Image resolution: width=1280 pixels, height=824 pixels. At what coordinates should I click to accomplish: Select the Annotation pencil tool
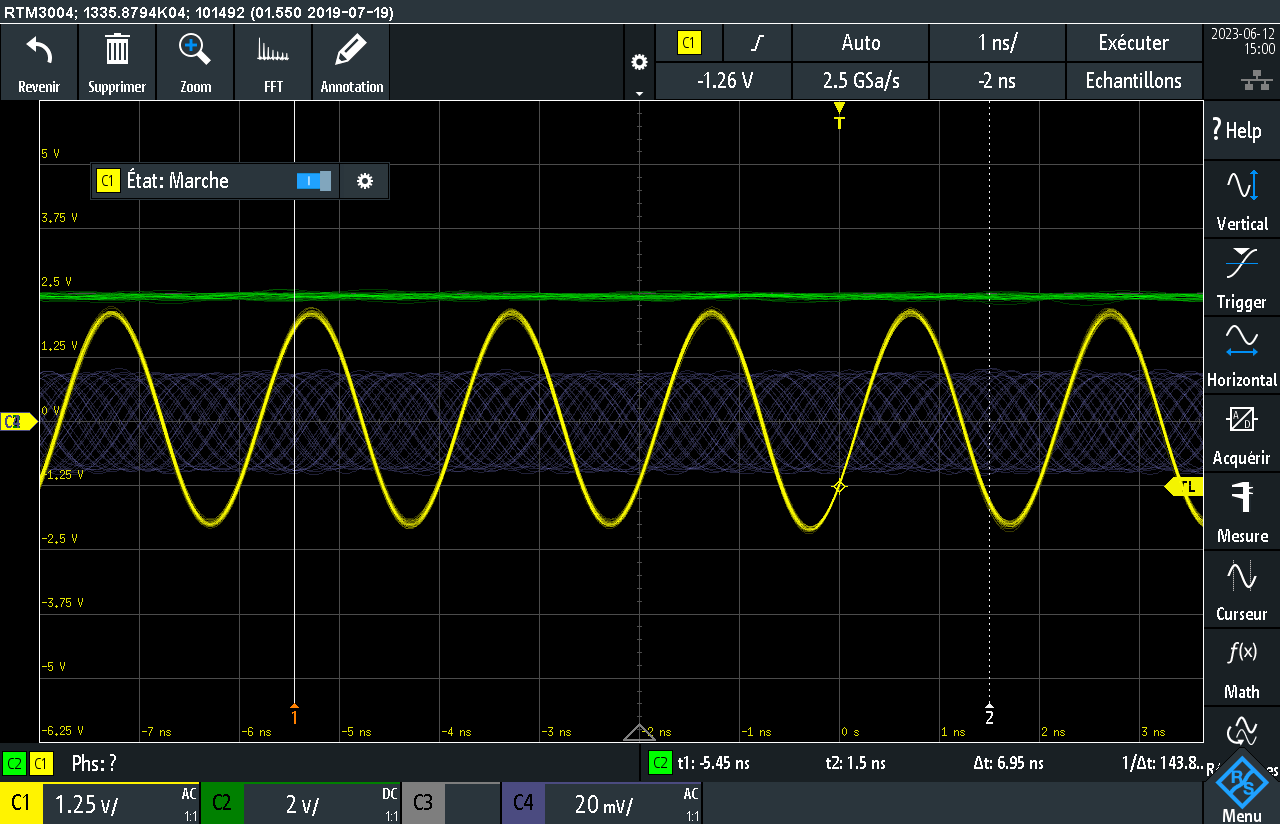pos(351,62)
